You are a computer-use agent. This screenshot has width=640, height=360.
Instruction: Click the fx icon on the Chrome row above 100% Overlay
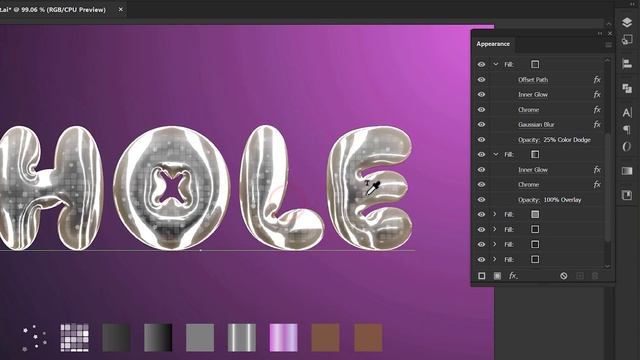tap(597, 184)
